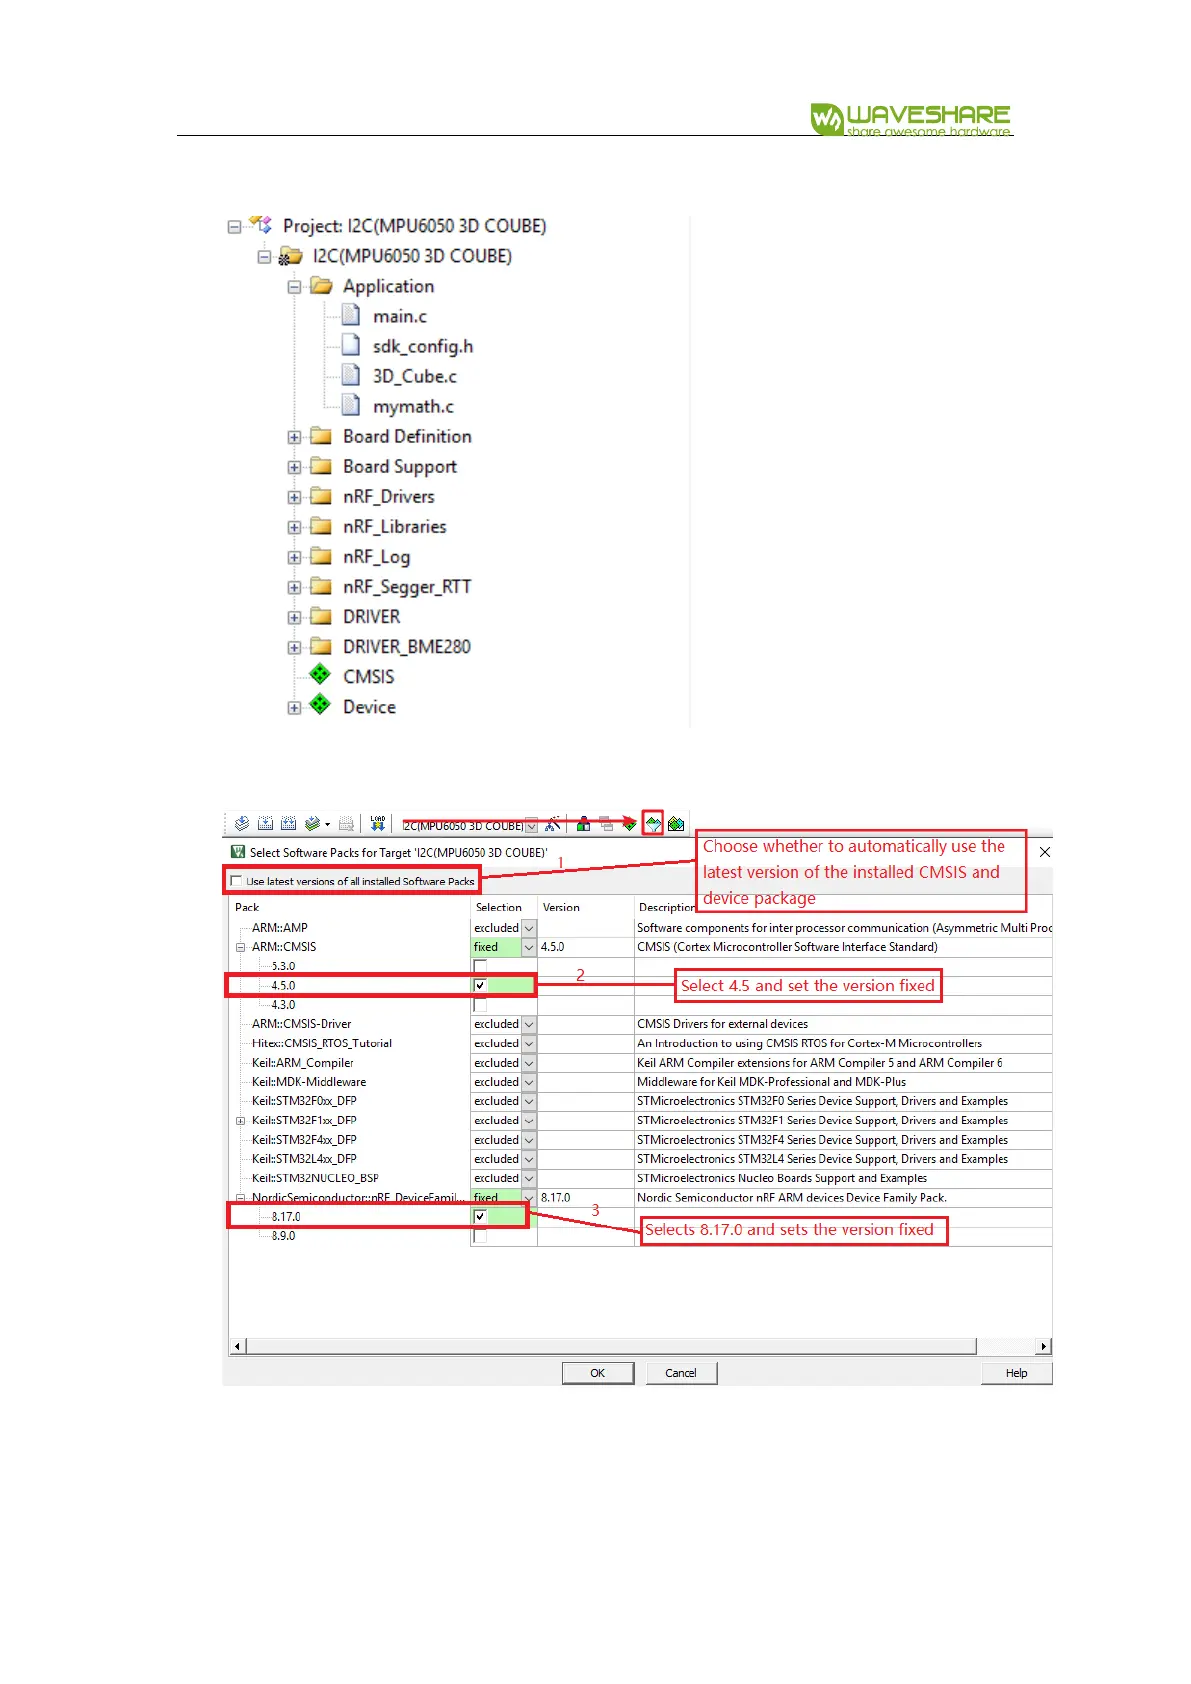Uncheck the ARM::CMSIS 4.5.0 version checkbox
1191x1684 pixels.
[480, 985]
